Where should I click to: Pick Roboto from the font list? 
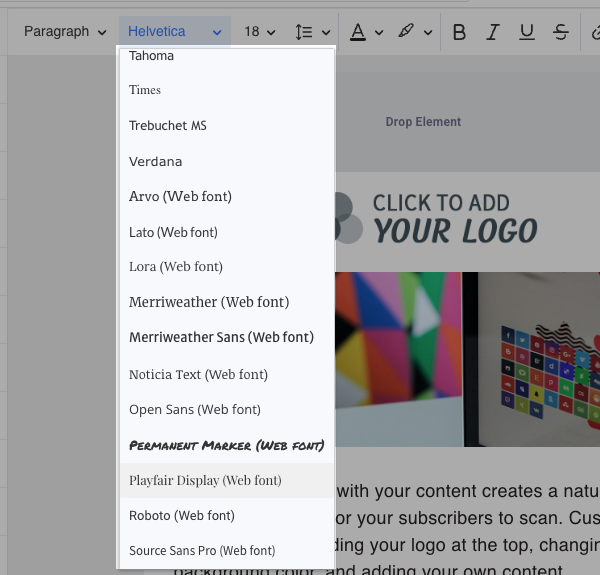[182, 516]
